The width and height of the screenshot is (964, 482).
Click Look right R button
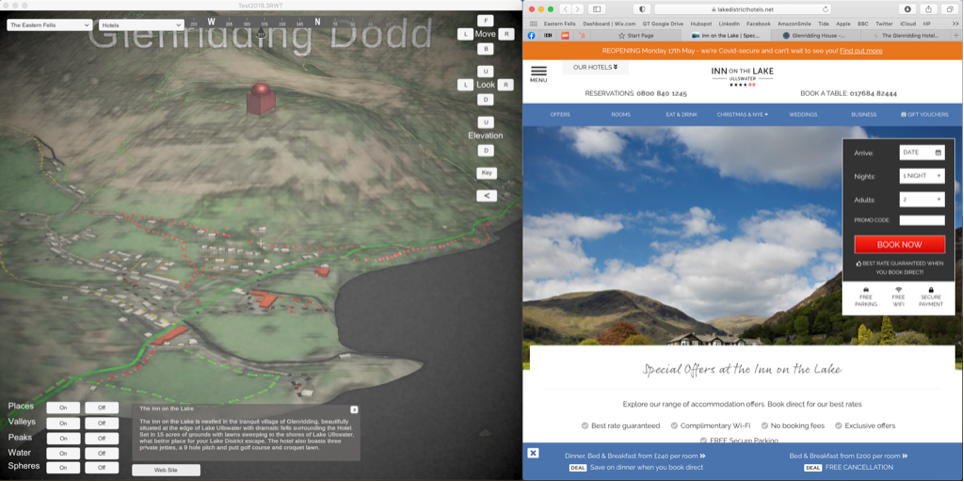(506, 85)
